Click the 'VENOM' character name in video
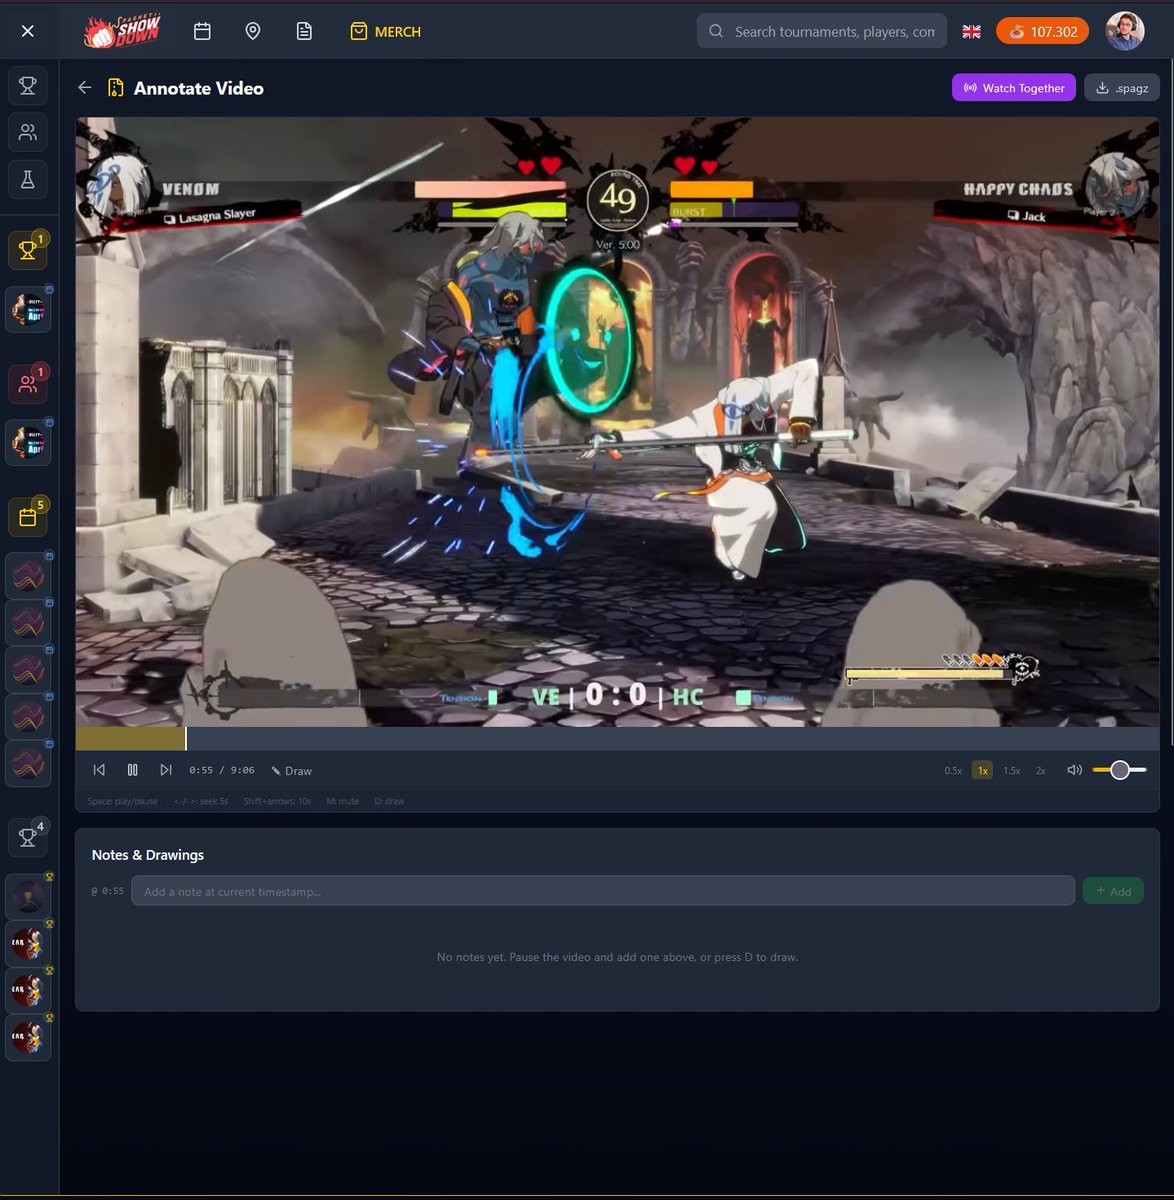This screenshot has width=1174, height=1200. pyautogui.click(x=190, y=189)
